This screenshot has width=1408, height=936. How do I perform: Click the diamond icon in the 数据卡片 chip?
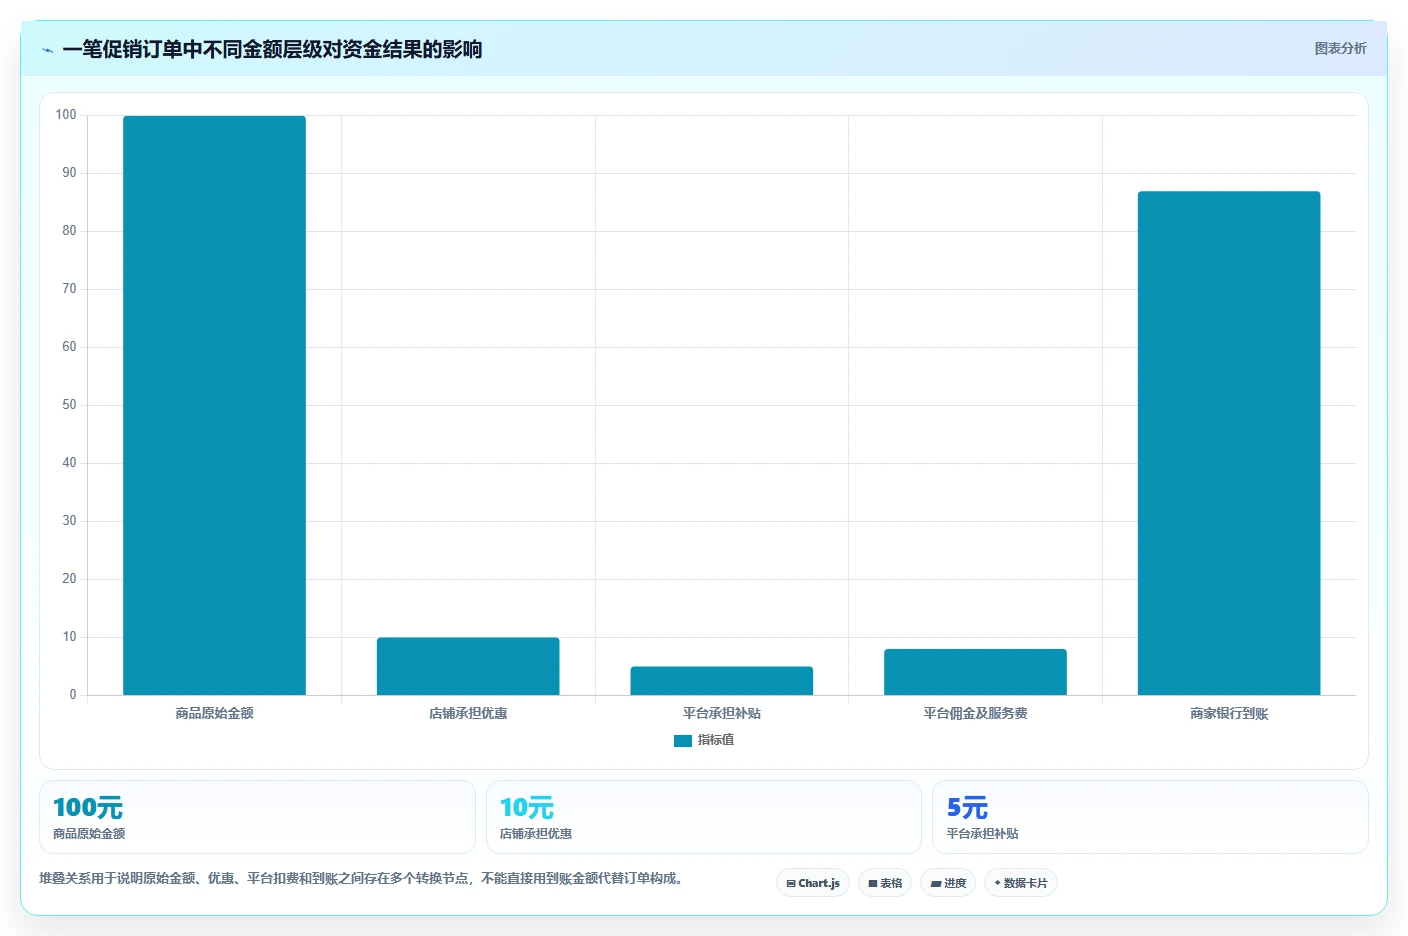point(997,883)
